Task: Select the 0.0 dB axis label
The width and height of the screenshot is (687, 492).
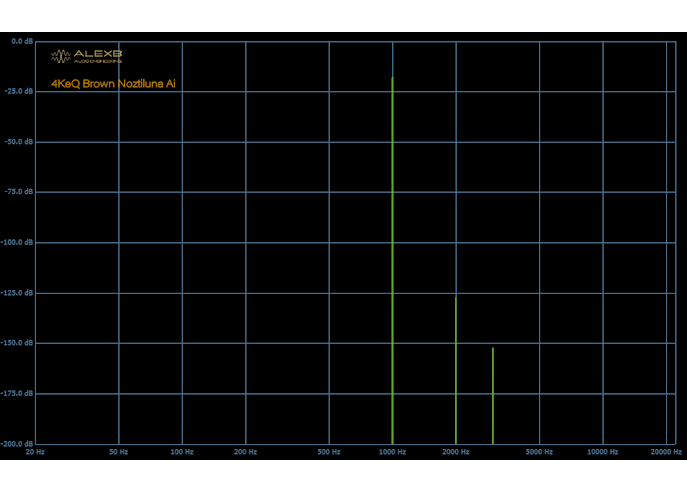Action: coord(22,42)
